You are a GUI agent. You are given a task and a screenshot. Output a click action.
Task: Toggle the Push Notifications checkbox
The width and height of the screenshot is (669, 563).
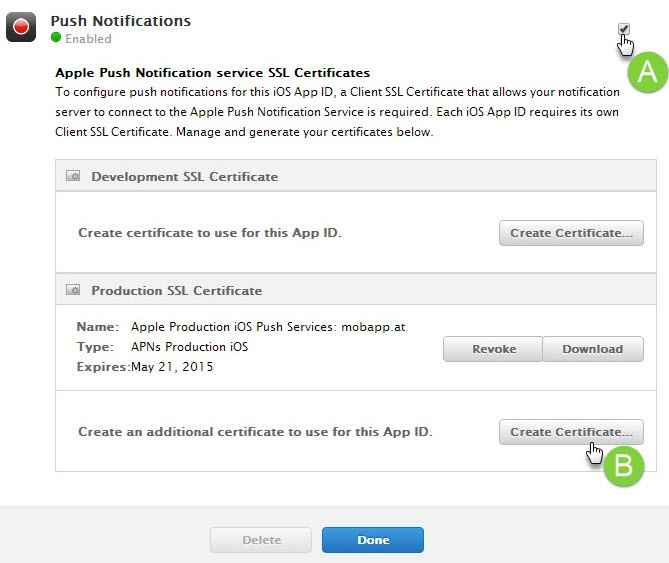pyautogui.click(x=624, y=29)
